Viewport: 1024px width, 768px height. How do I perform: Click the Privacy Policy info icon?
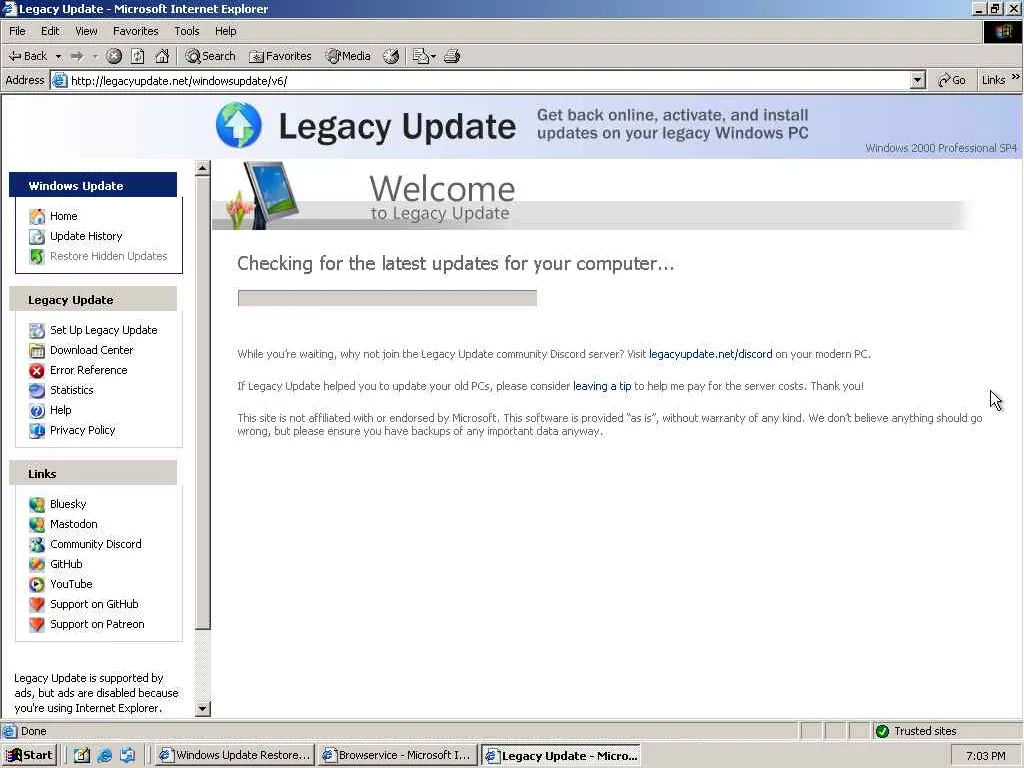pos(37,431)
